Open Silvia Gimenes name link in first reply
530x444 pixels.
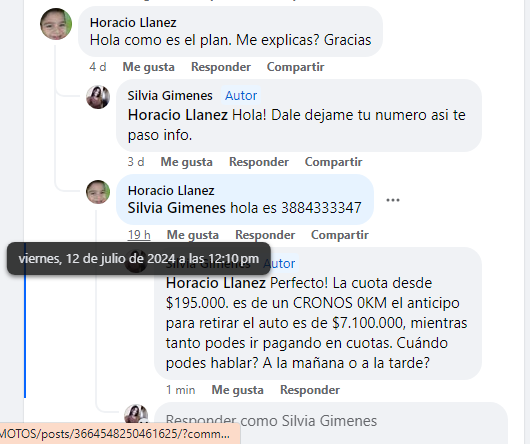pyautogui.click(x=170, y=96)
